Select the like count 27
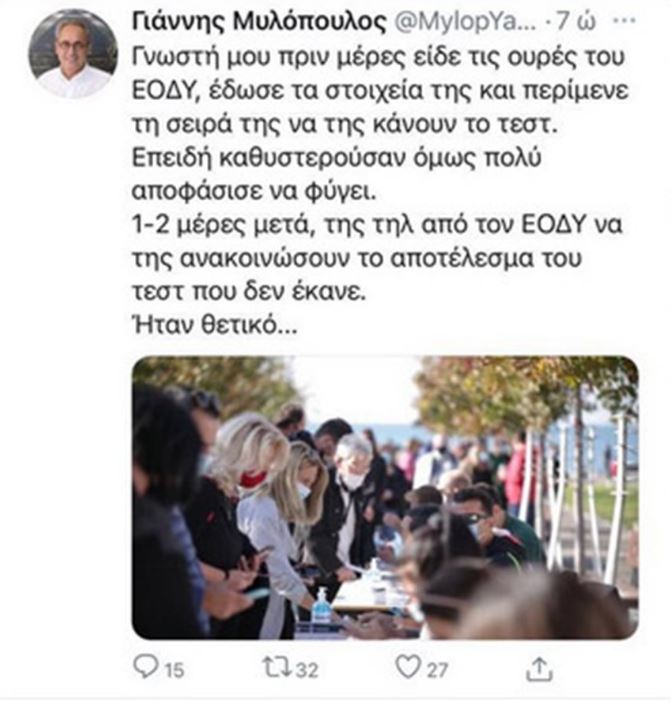671x721 pixels. 437,670
